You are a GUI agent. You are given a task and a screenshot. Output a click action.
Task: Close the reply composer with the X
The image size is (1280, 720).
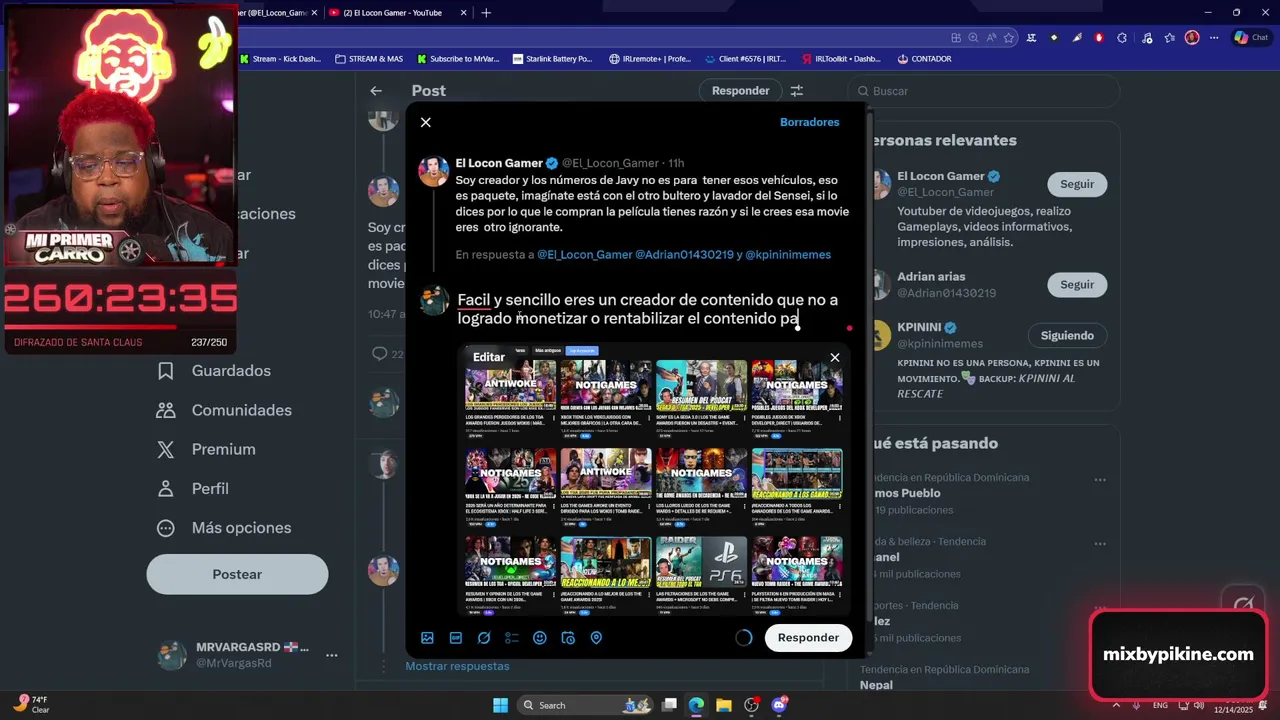pyautogui.click(x=426, y=122)
